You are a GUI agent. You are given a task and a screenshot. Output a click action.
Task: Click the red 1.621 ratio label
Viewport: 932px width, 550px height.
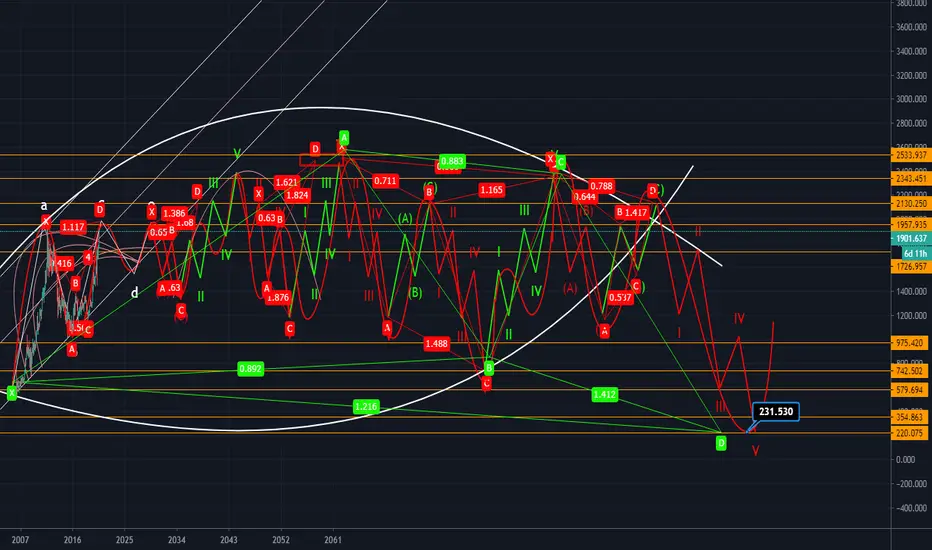[x=286, y=183]
